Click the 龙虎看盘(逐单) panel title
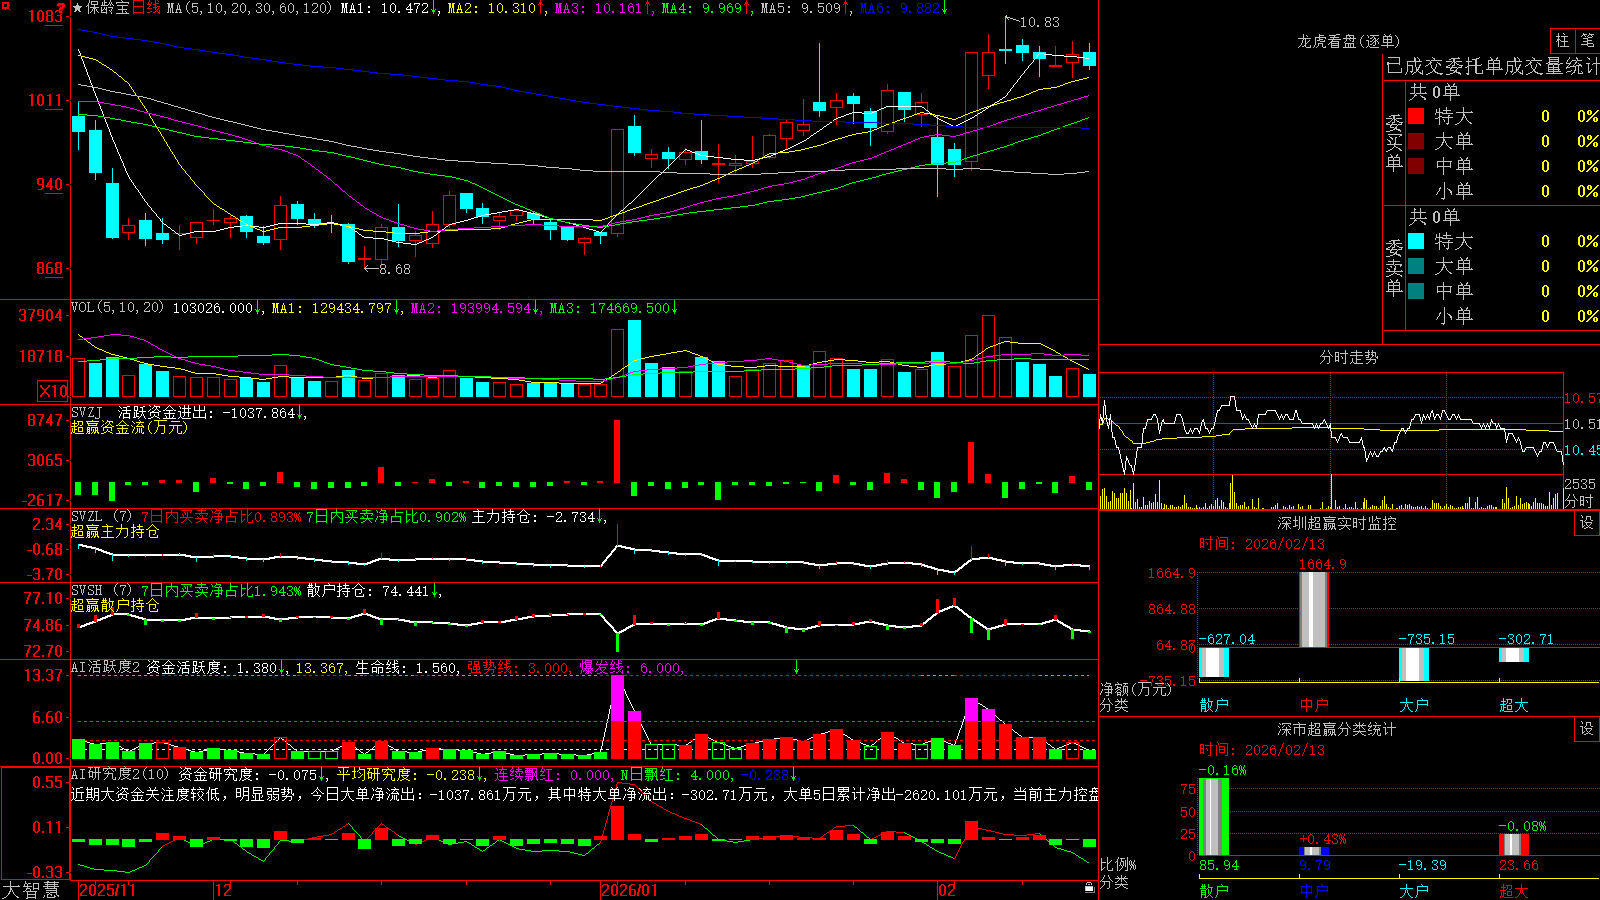The width and height of the screenshot is (1600, 900). [1348, 41]
